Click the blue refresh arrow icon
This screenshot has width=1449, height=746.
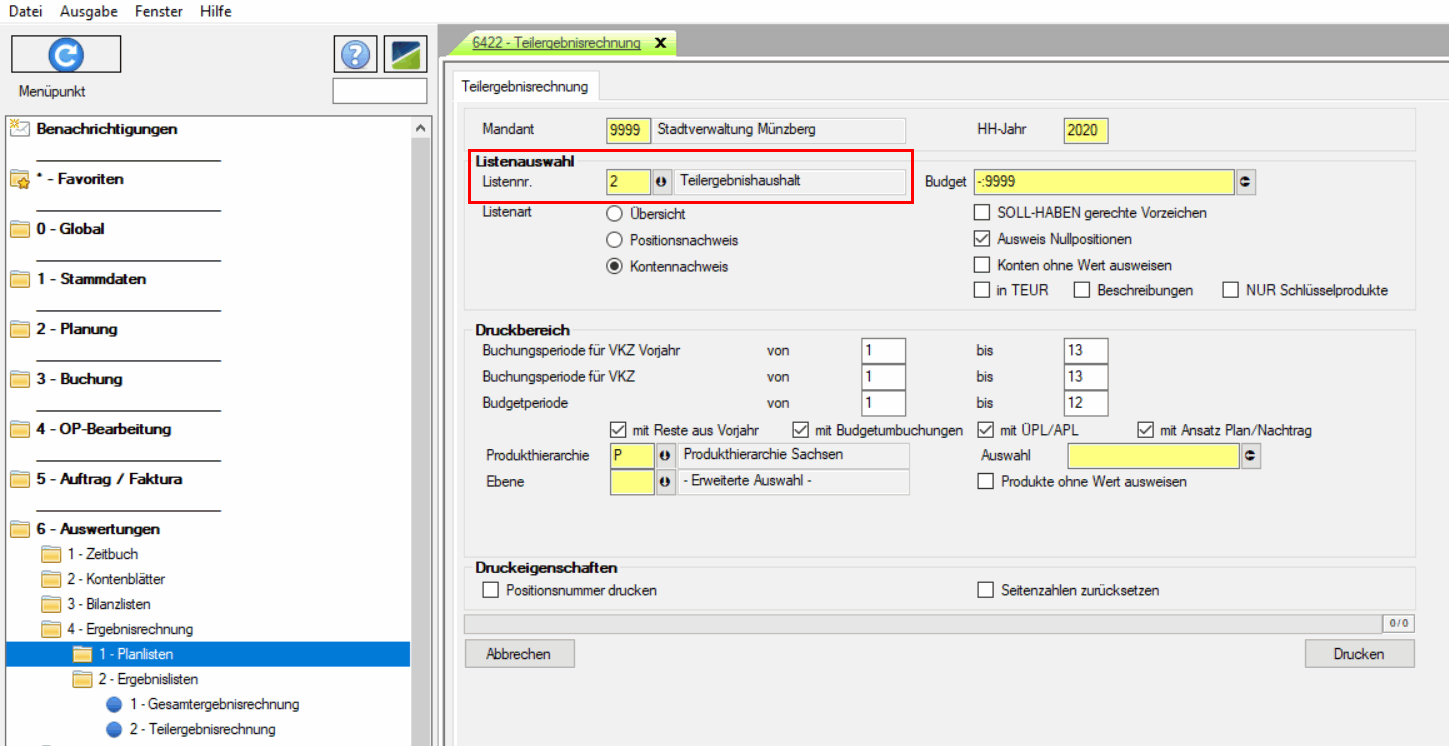(x=66, y=54)
